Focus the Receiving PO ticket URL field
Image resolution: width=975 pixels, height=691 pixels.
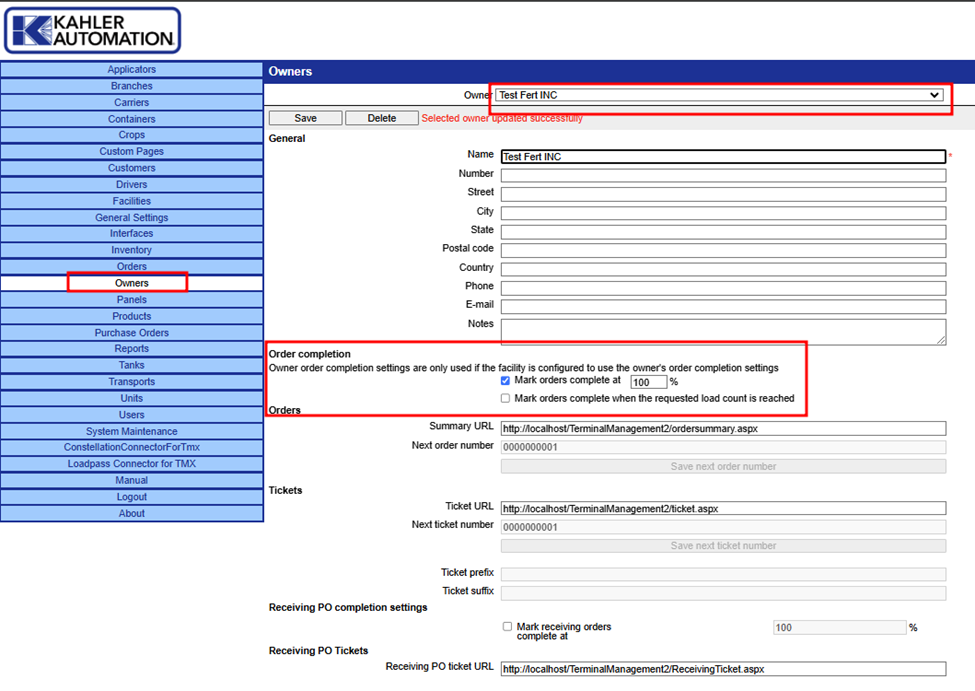click(x=723, y=669)
